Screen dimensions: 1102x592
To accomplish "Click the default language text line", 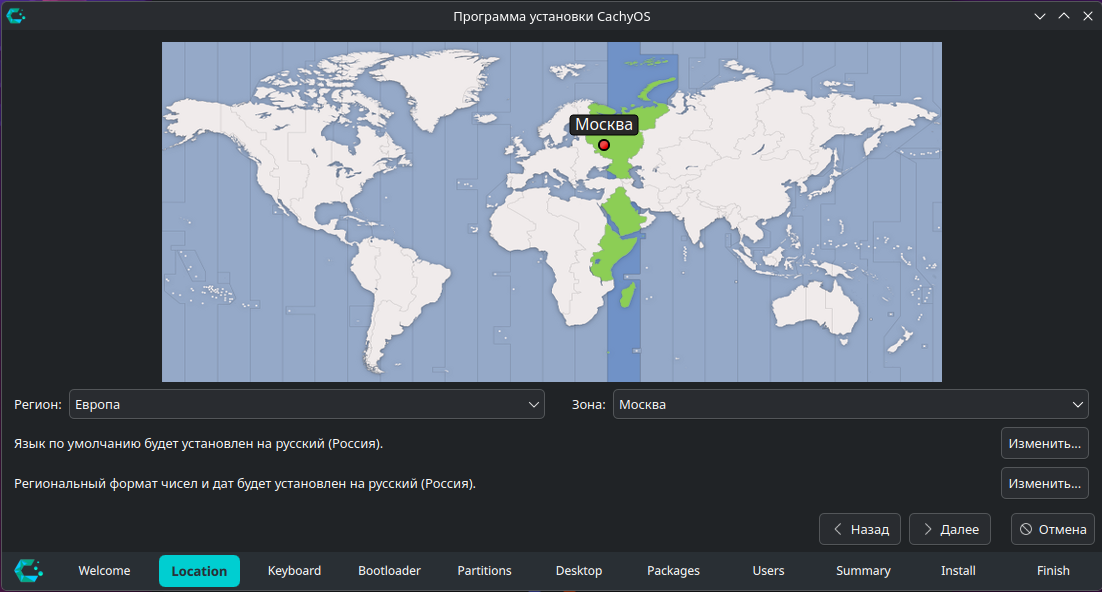I will pyautogui.click(x=198, y=444).
